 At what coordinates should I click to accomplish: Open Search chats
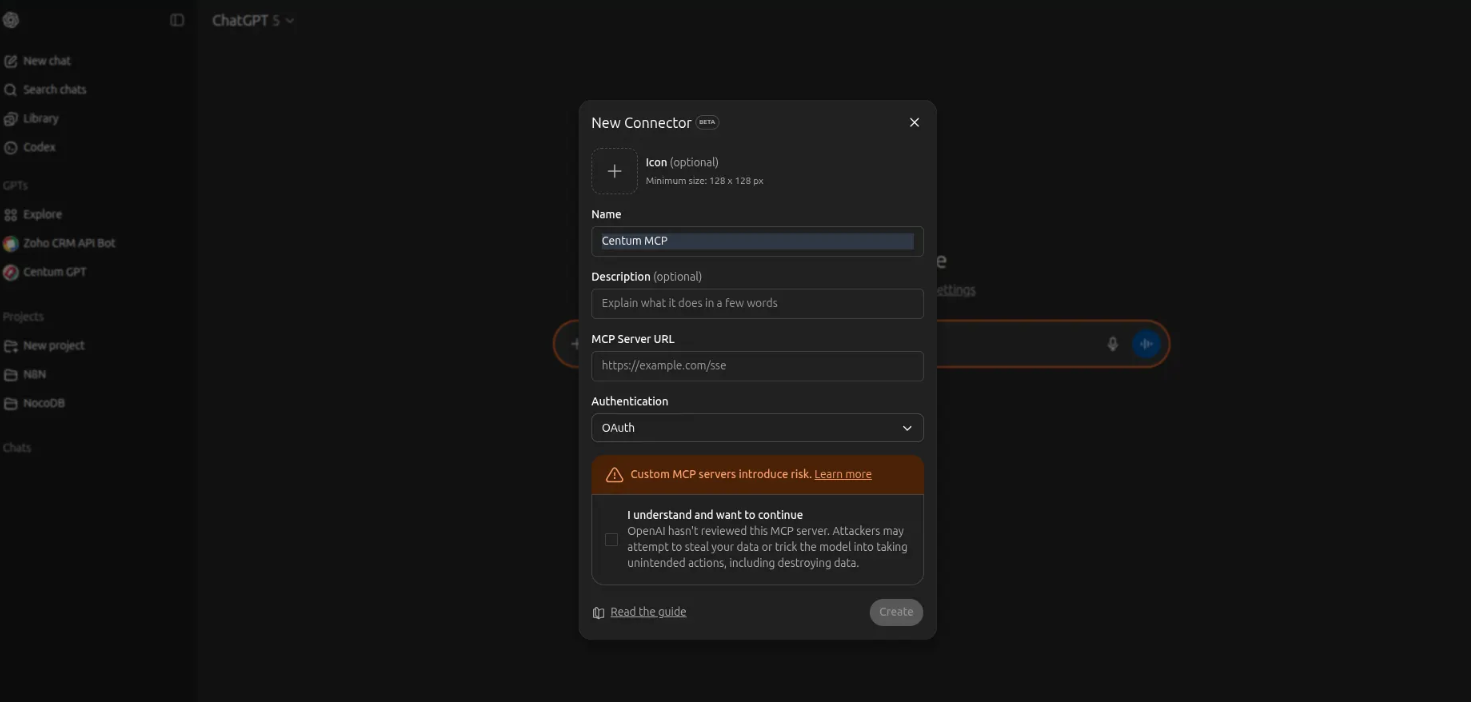coord(55,90)
